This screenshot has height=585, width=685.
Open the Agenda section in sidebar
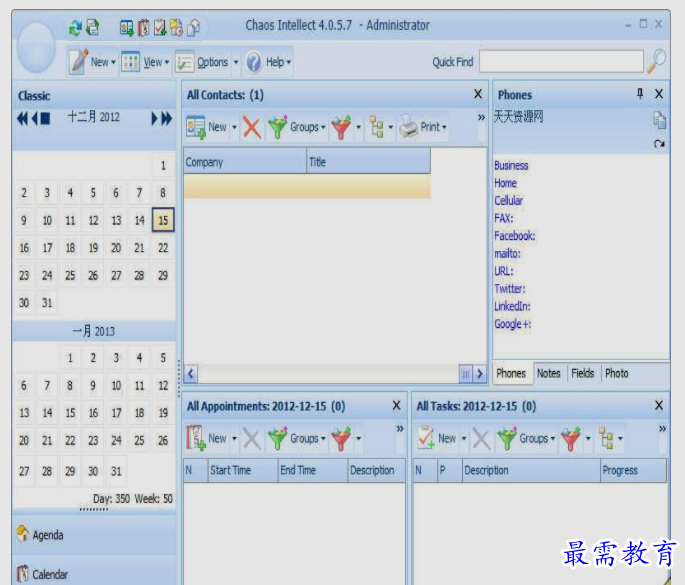pos(94,535)
